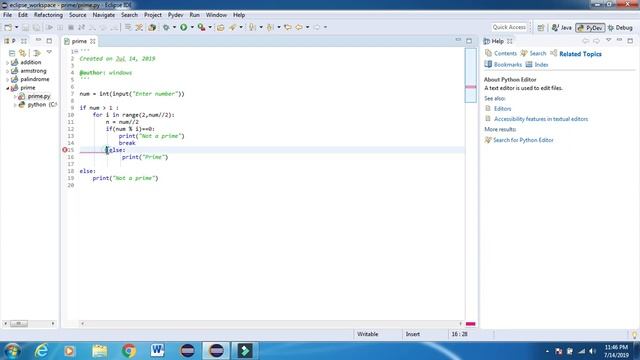Click the Resume debug toolbar icon

tap(49, 27)
